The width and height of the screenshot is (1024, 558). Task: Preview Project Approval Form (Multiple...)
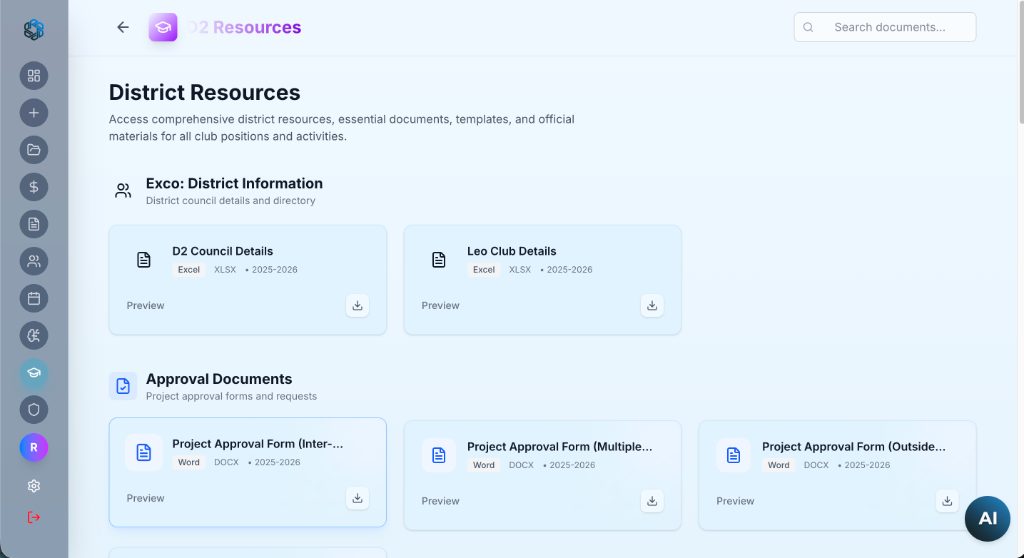pyautogui.click(x=440, y=501)
